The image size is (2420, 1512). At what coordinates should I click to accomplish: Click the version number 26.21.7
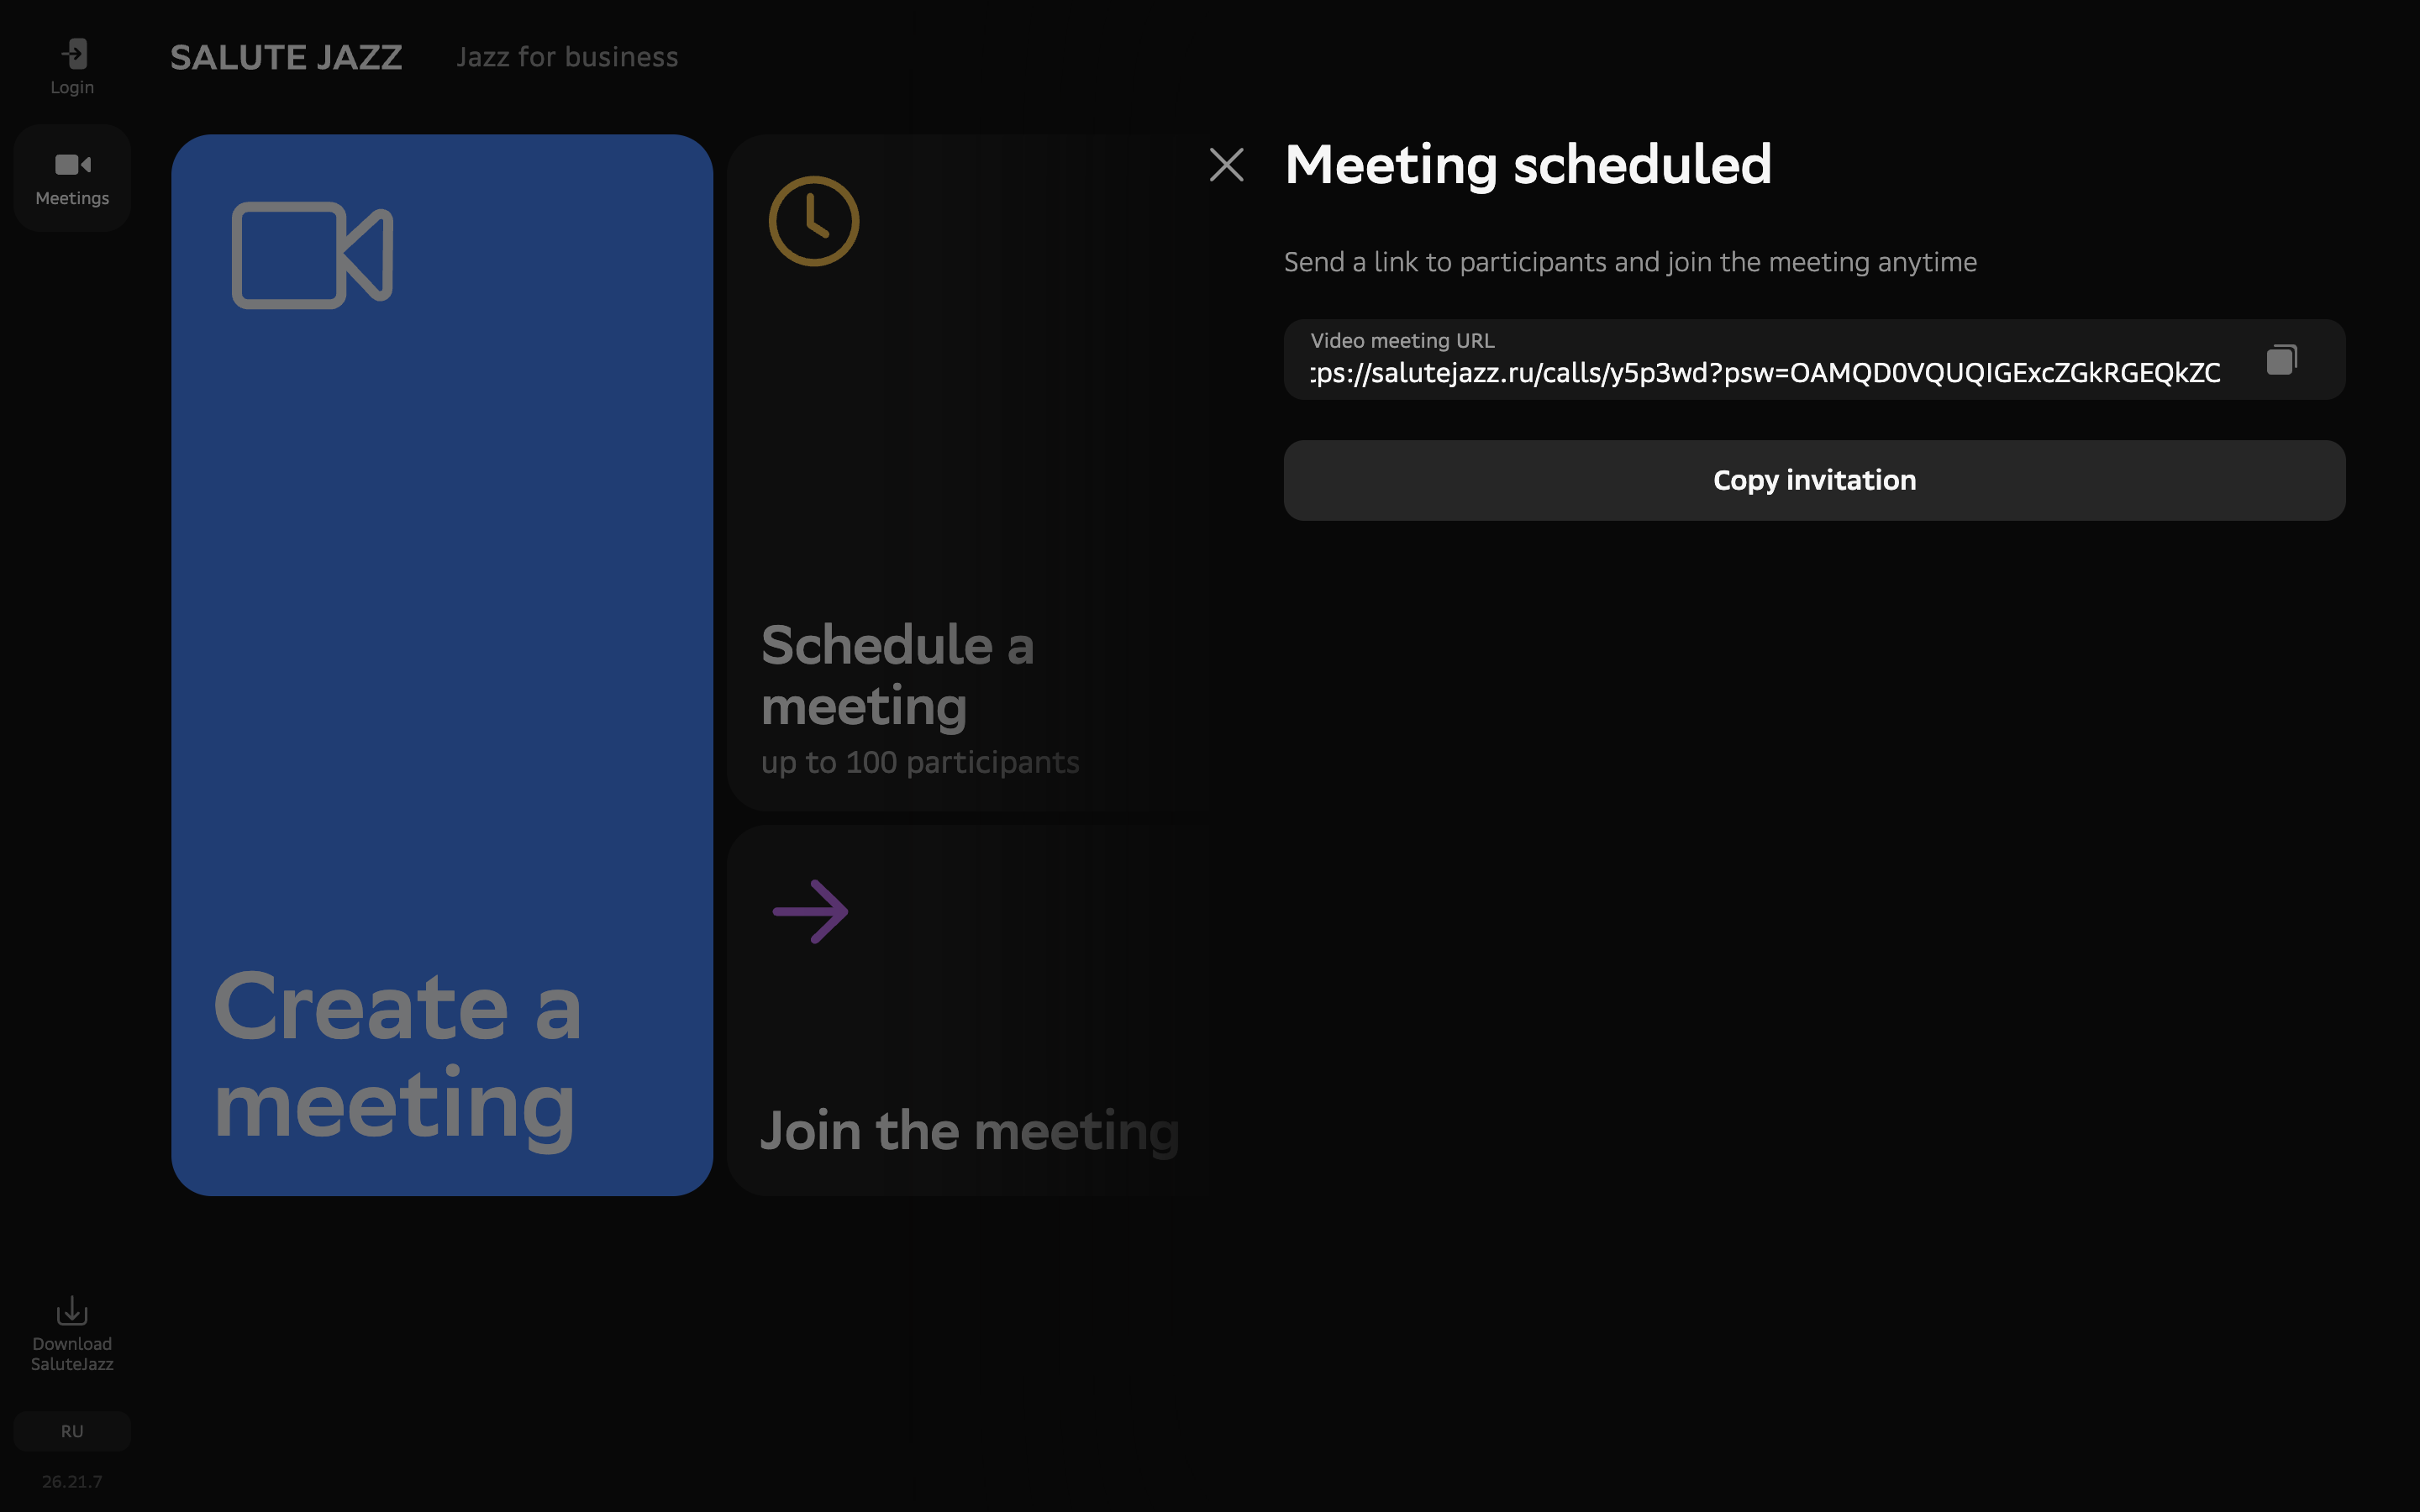click(72, 1481)
